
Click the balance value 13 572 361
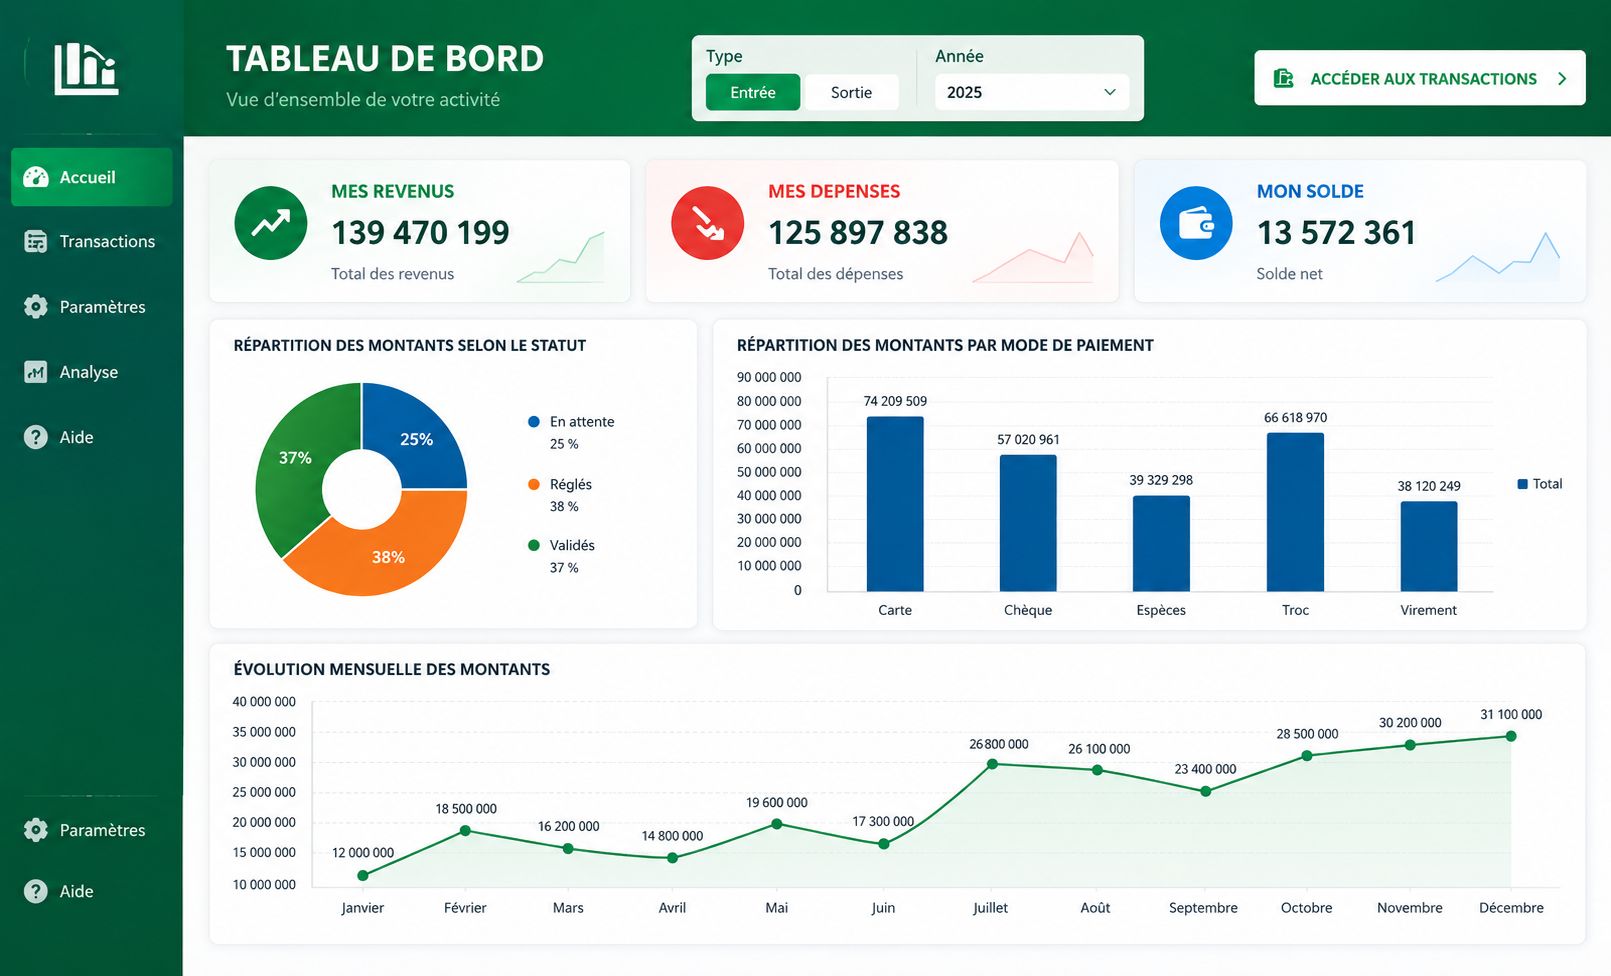1336,233
